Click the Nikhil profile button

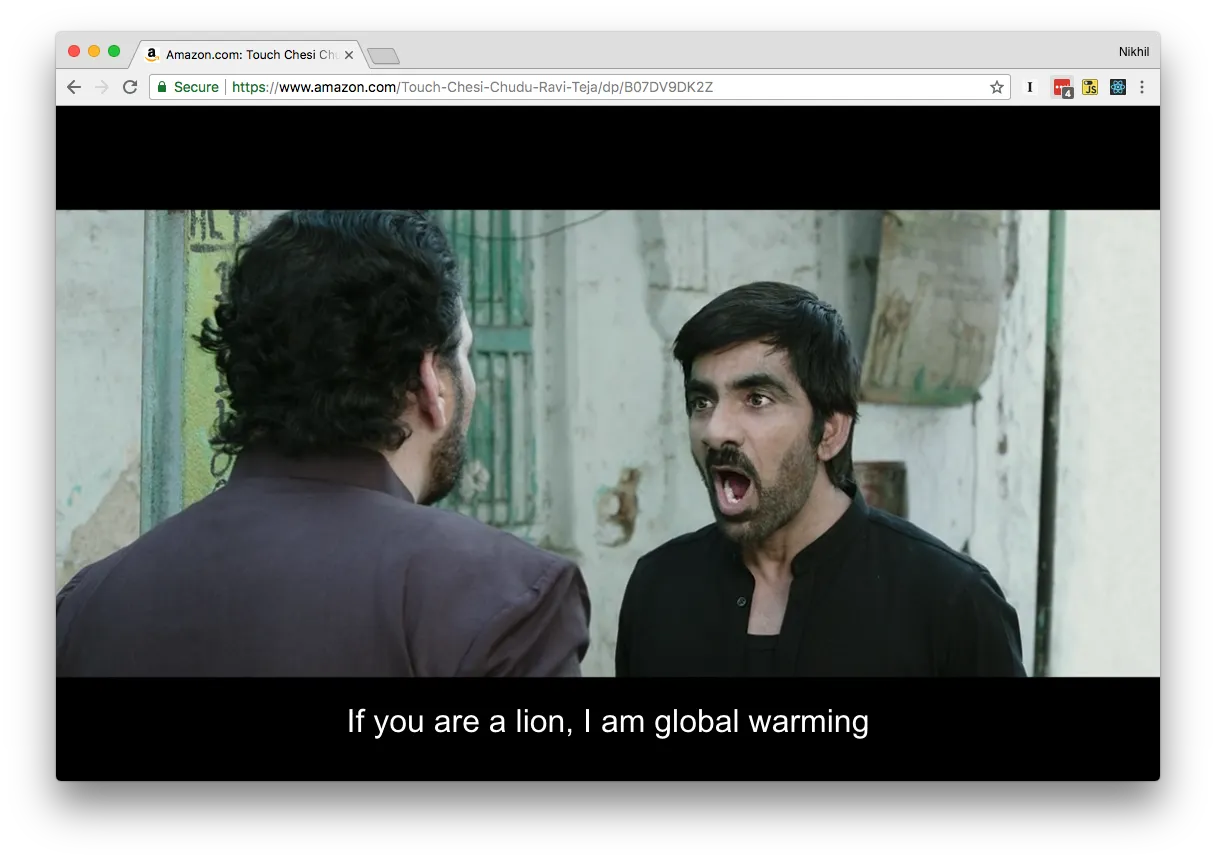pos(1134,51)
